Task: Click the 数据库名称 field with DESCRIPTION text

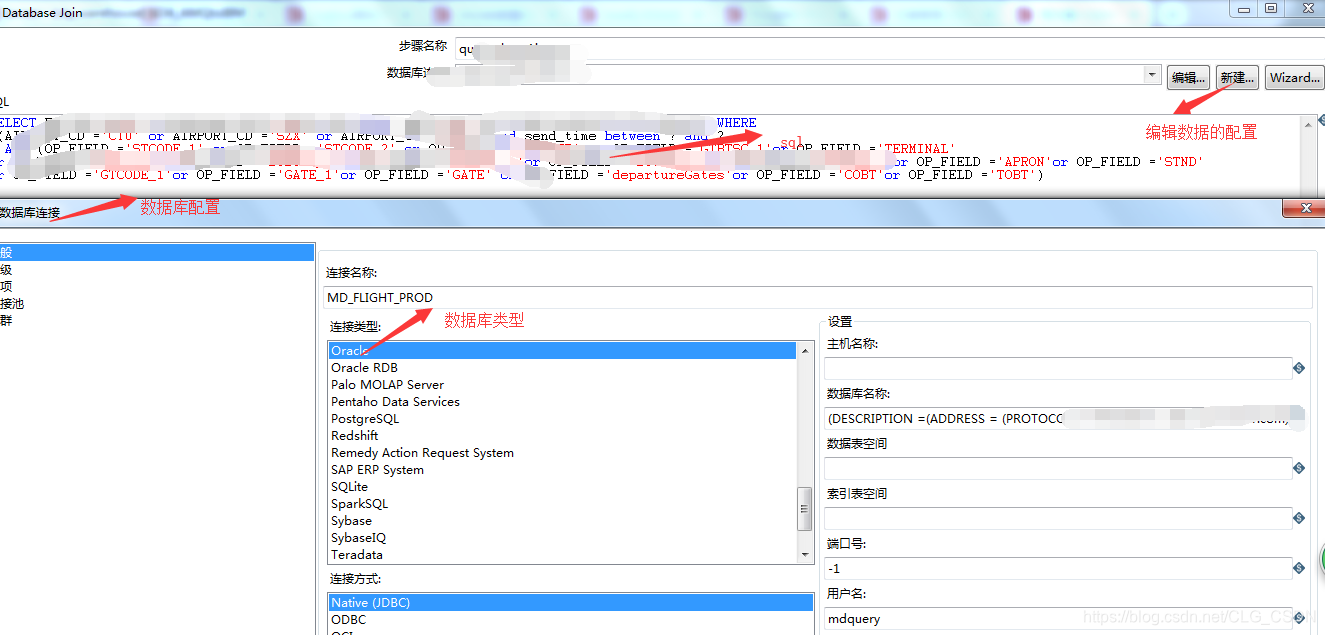Action: 1058,419
